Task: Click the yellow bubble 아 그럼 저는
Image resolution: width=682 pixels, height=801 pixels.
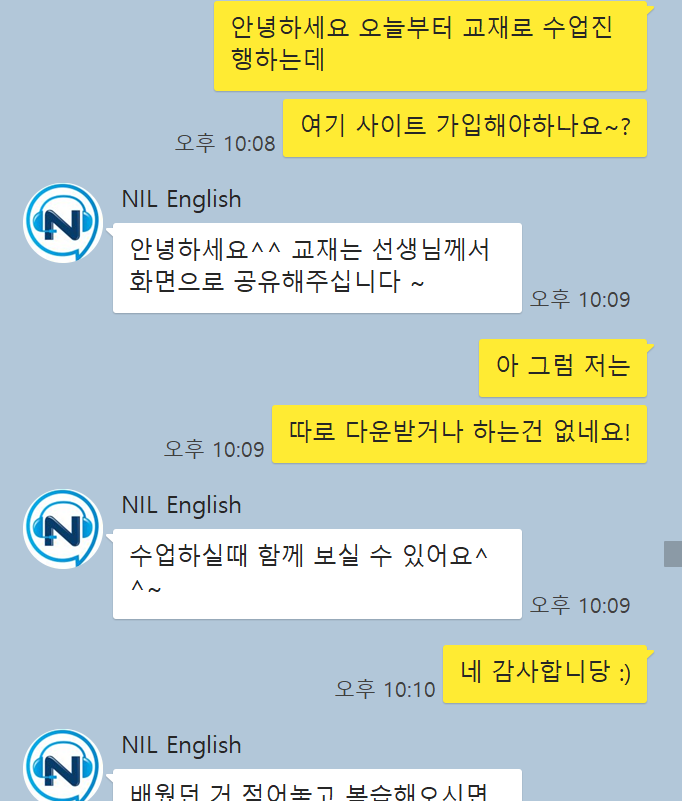Action: point(563,367)
